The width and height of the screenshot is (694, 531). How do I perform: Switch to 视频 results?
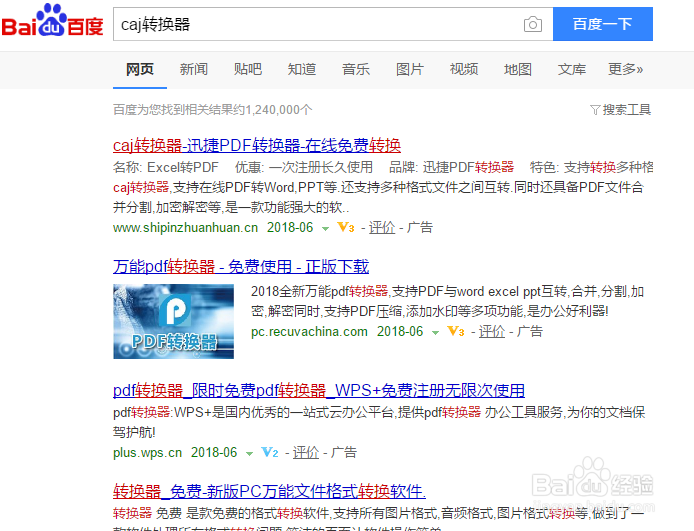pyautogui.click(x=464, y=69)
